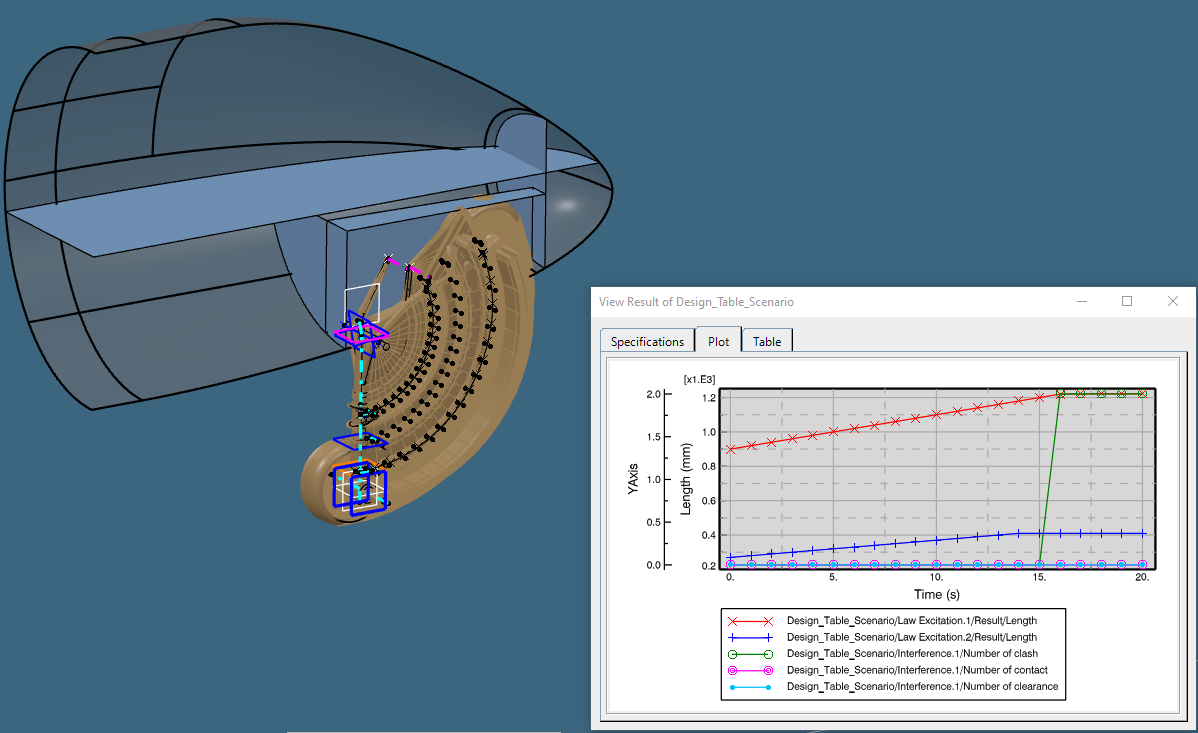
Task: Select the white square frame above the magenta diamond
Action: click(362, 288)
